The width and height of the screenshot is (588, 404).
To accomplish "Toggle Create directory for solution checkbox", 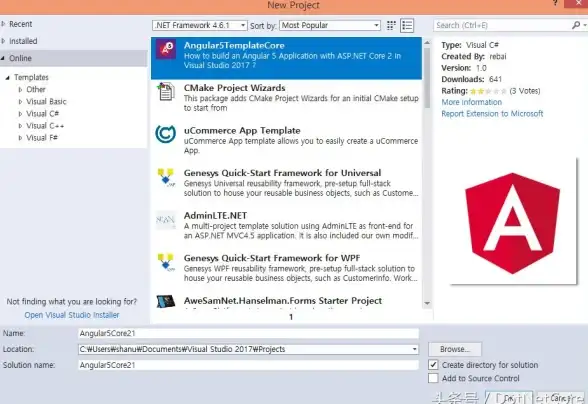I will pos(433,365).
